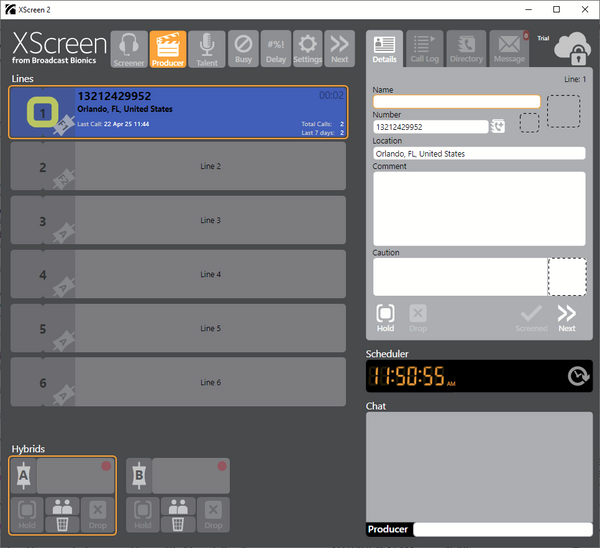Click the Hybrid A display area
Screen dimensions: 600x548
tap(75, 476)
